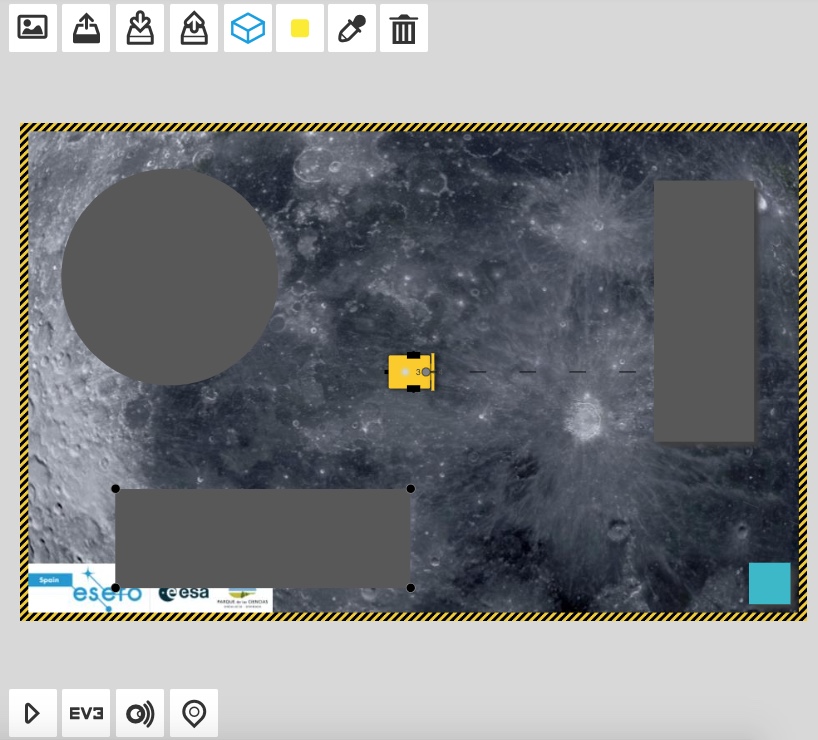818x740 pixels.
Task: Select the cyan square in the corner
Action: 769,583
